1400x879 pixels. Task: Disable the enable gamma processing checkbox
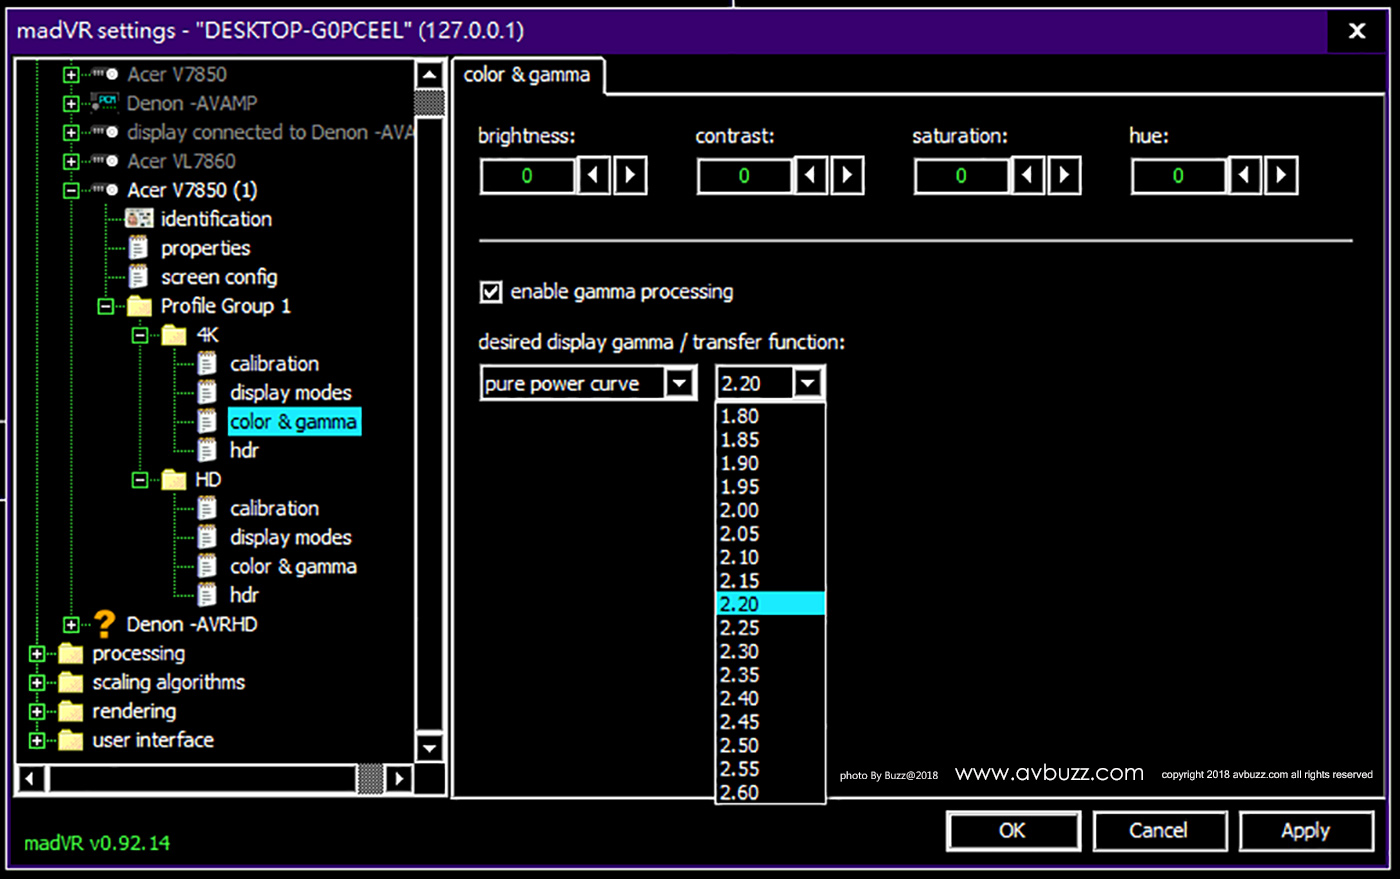[491, 292]
